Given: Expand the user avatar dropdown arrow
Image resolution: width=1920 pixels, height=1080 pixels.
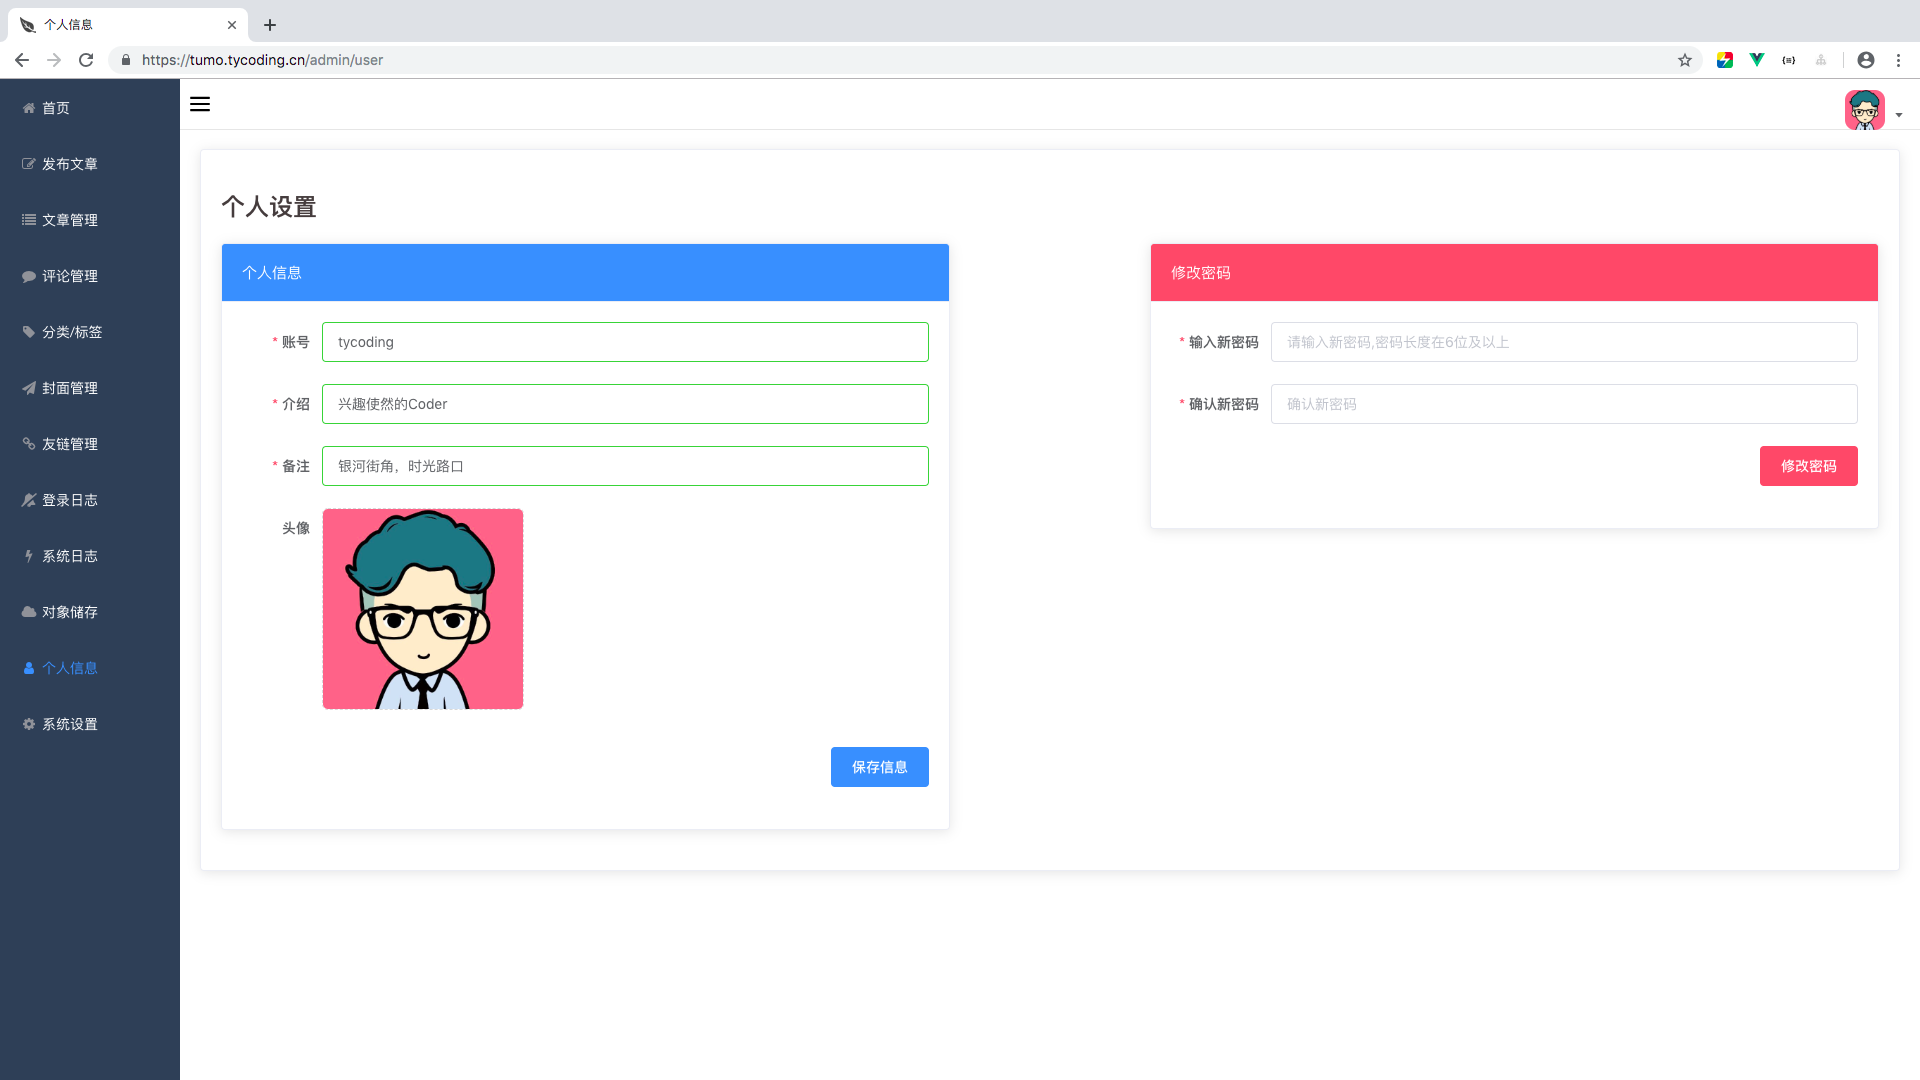Looking at the screenshot, I should pos(1899,115).
